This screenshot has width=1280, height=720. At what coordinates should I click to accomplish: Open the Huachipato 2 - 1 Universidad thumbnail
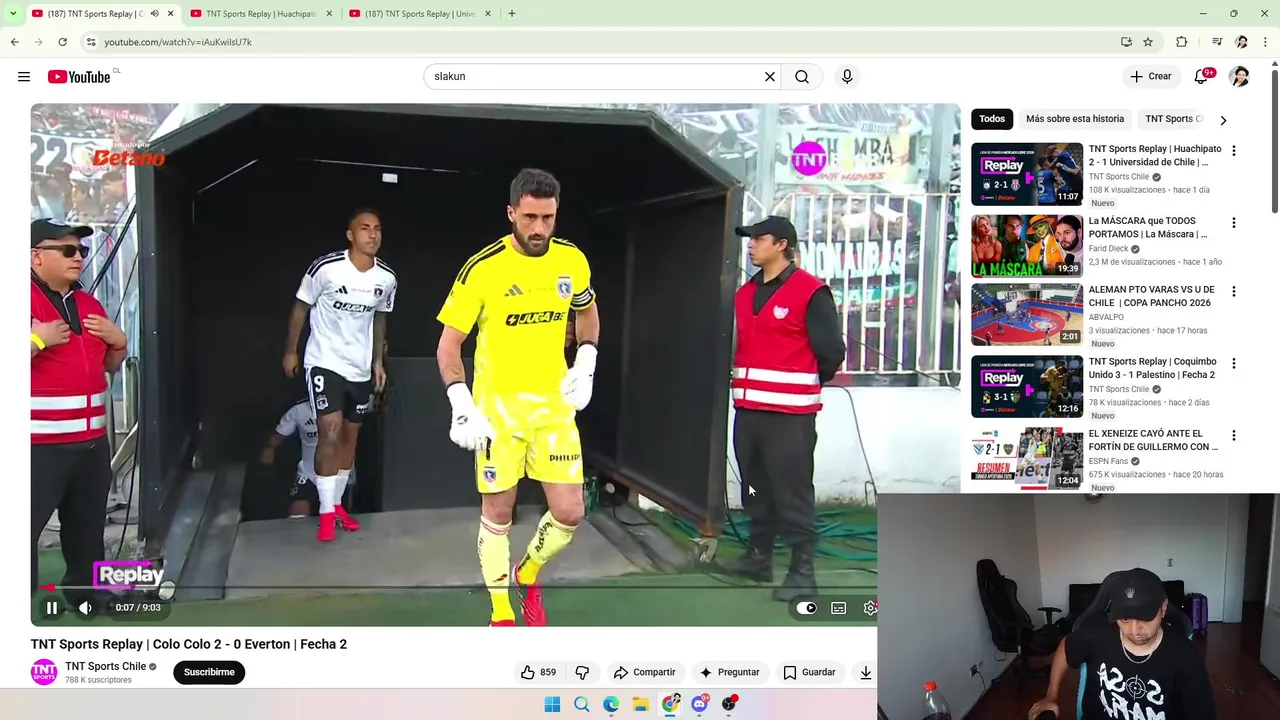pyautogui.click(x=1027, y=174)
